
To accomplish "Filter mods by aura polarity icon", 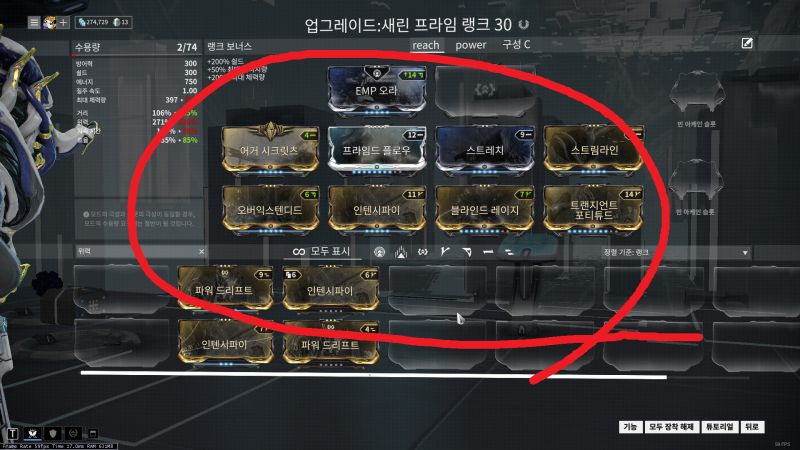I will click(379, 252).
